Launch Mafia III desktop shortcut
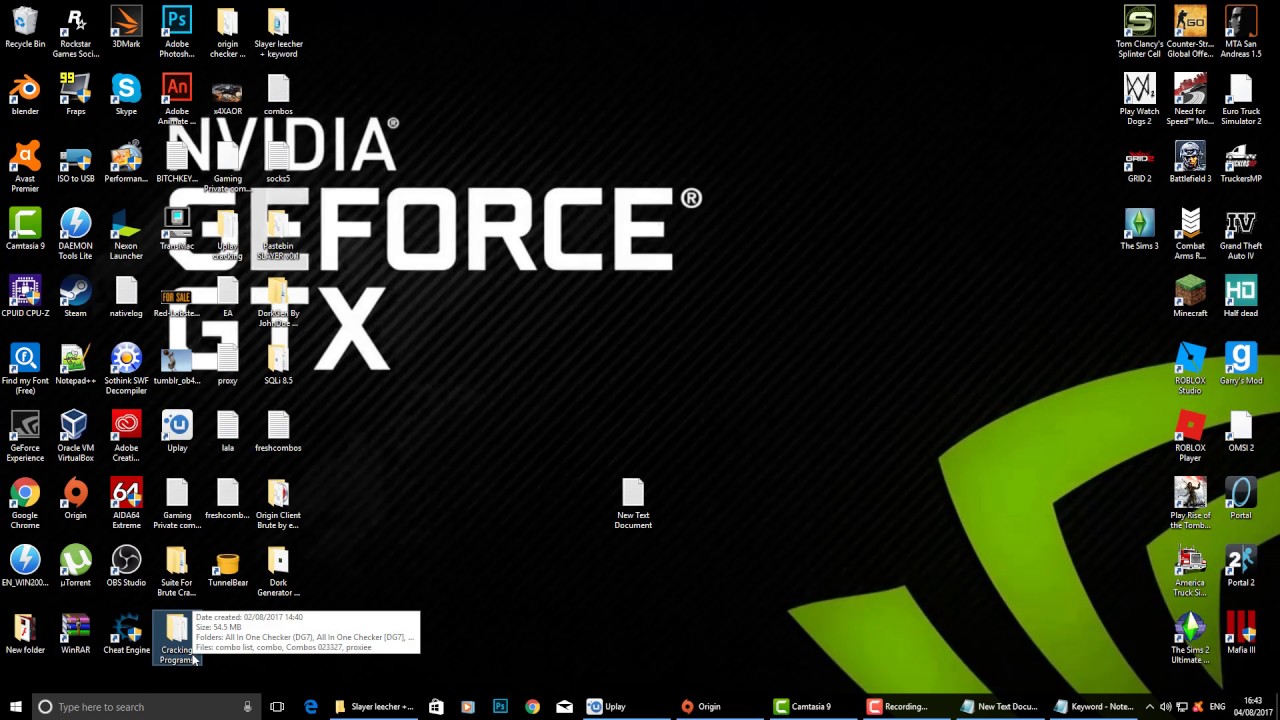The image size is (1280, 720). [x=1241, y=634]
